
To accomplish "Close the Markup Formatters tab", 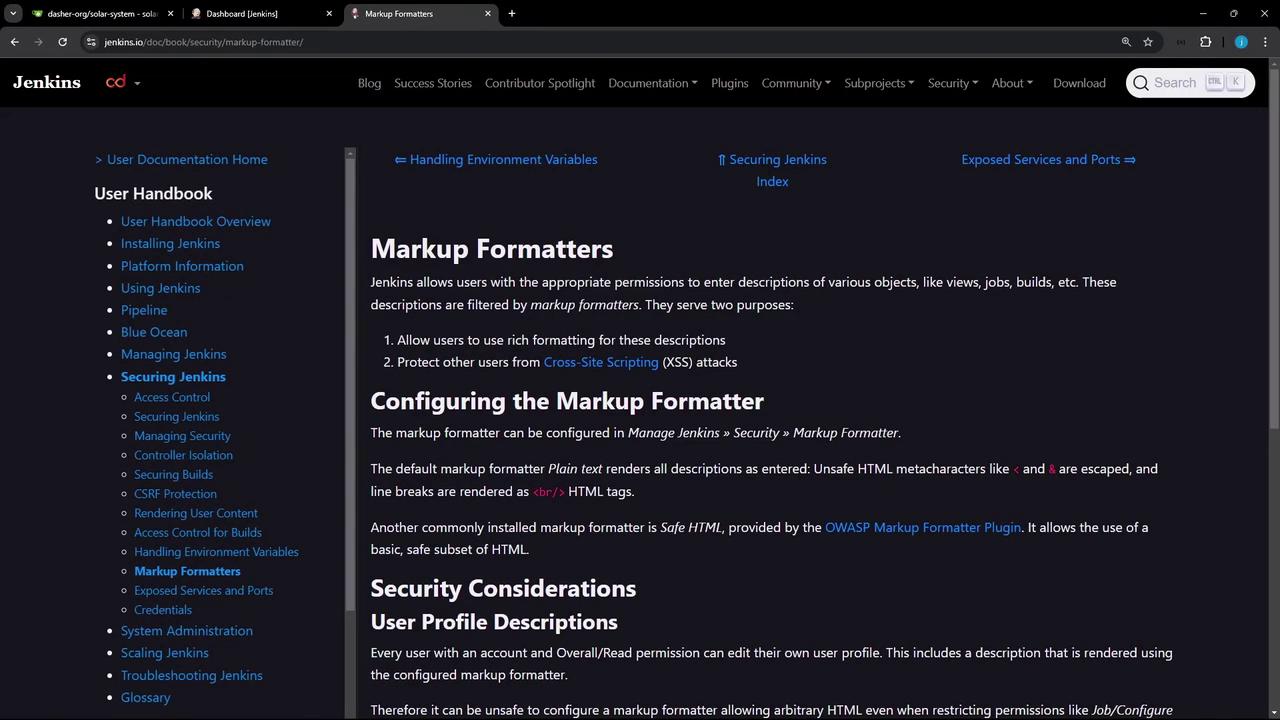I will coord(488,14).
